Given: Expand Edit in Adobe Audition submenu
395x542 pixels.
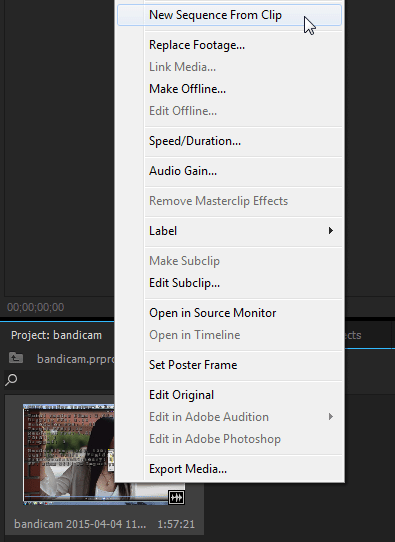Looking at the screenshot, I should [x=229, y=417].
